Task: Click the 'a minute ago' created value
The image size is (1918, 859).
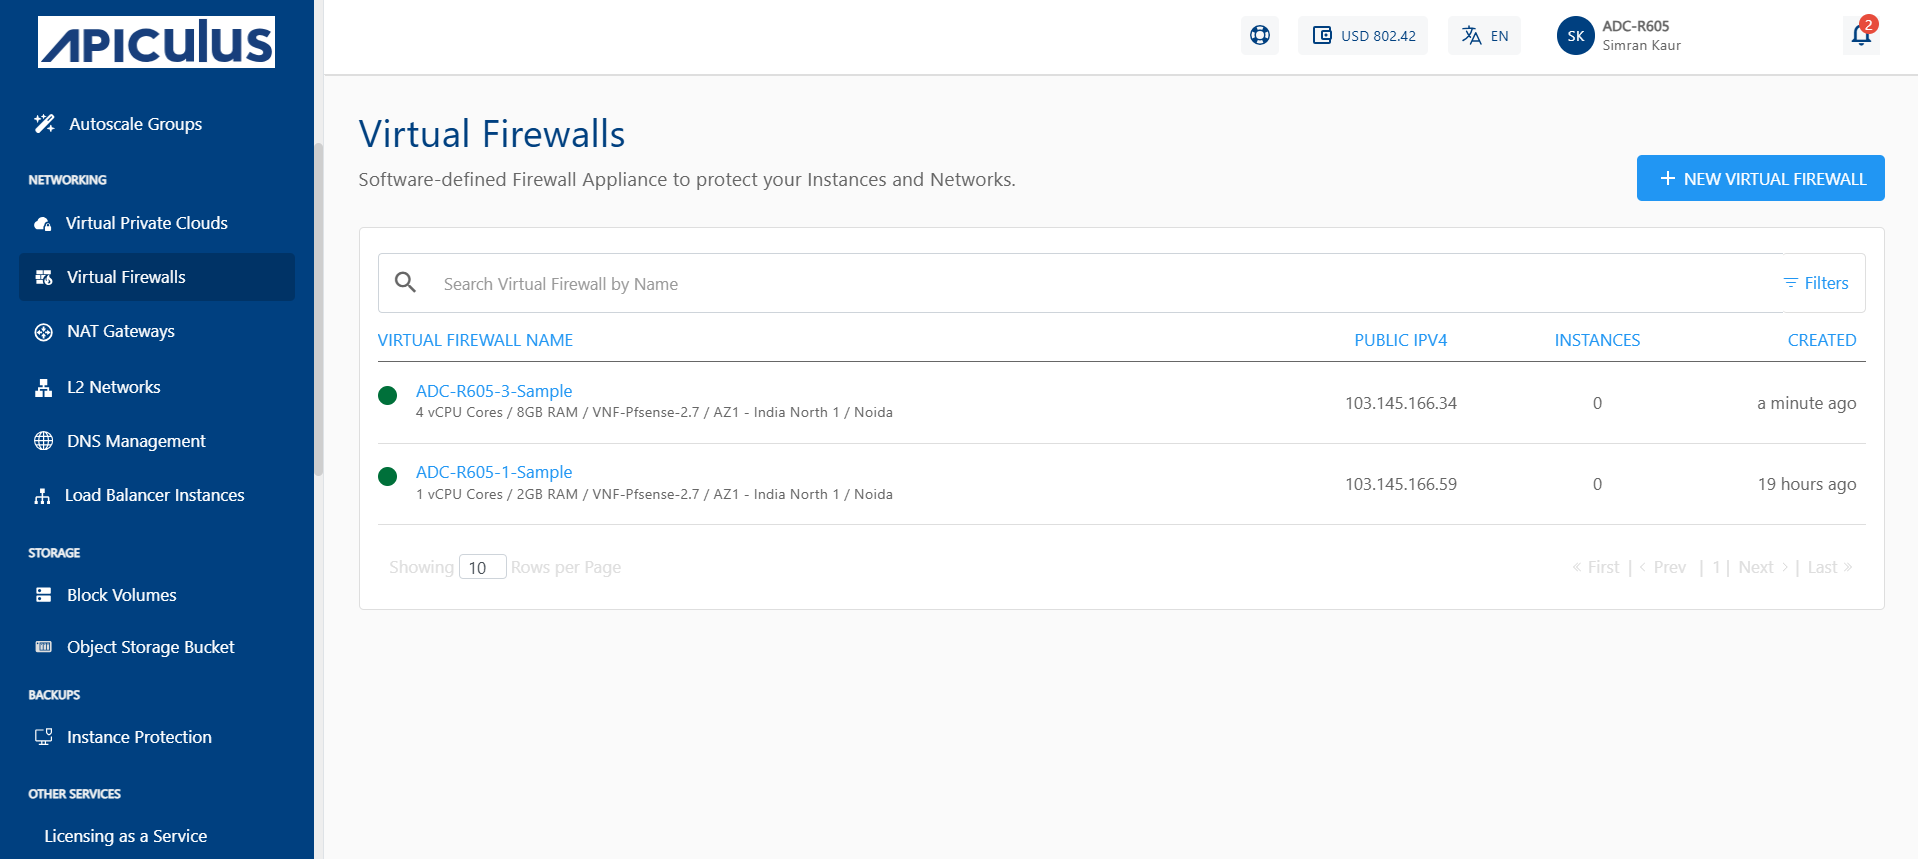Action: click(1806, 403)
